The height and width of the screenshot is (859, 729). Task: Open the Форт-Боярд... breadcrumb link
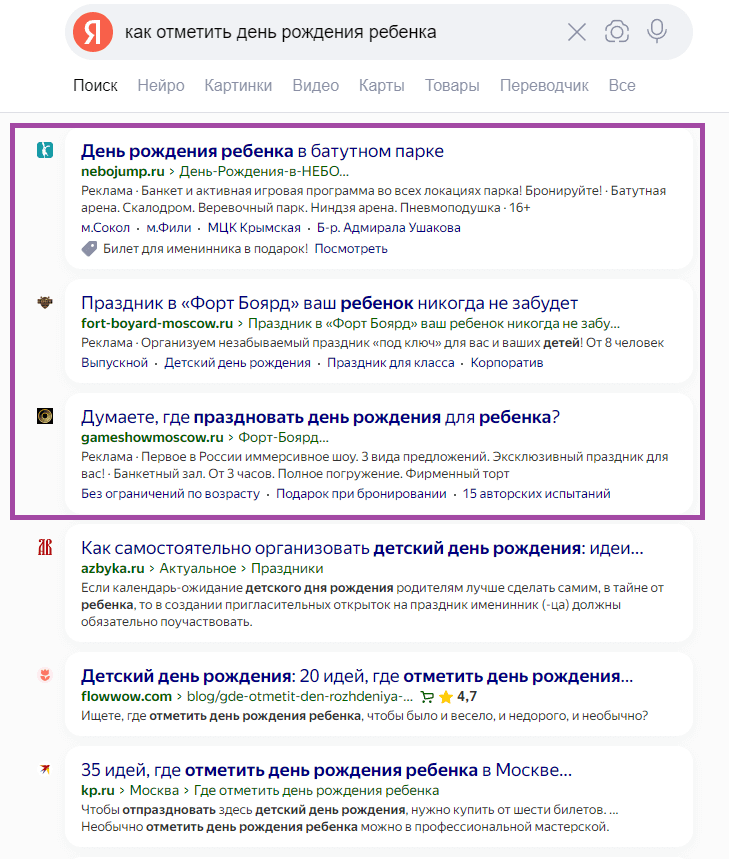point(284,437)
